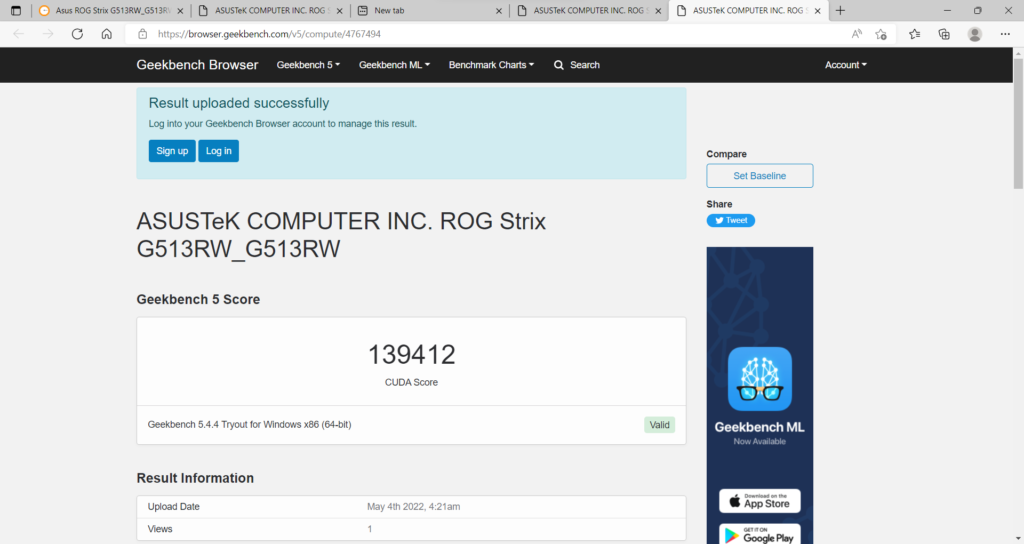
Task: Expand the Account dropdown menu
Action: [846, 65]
